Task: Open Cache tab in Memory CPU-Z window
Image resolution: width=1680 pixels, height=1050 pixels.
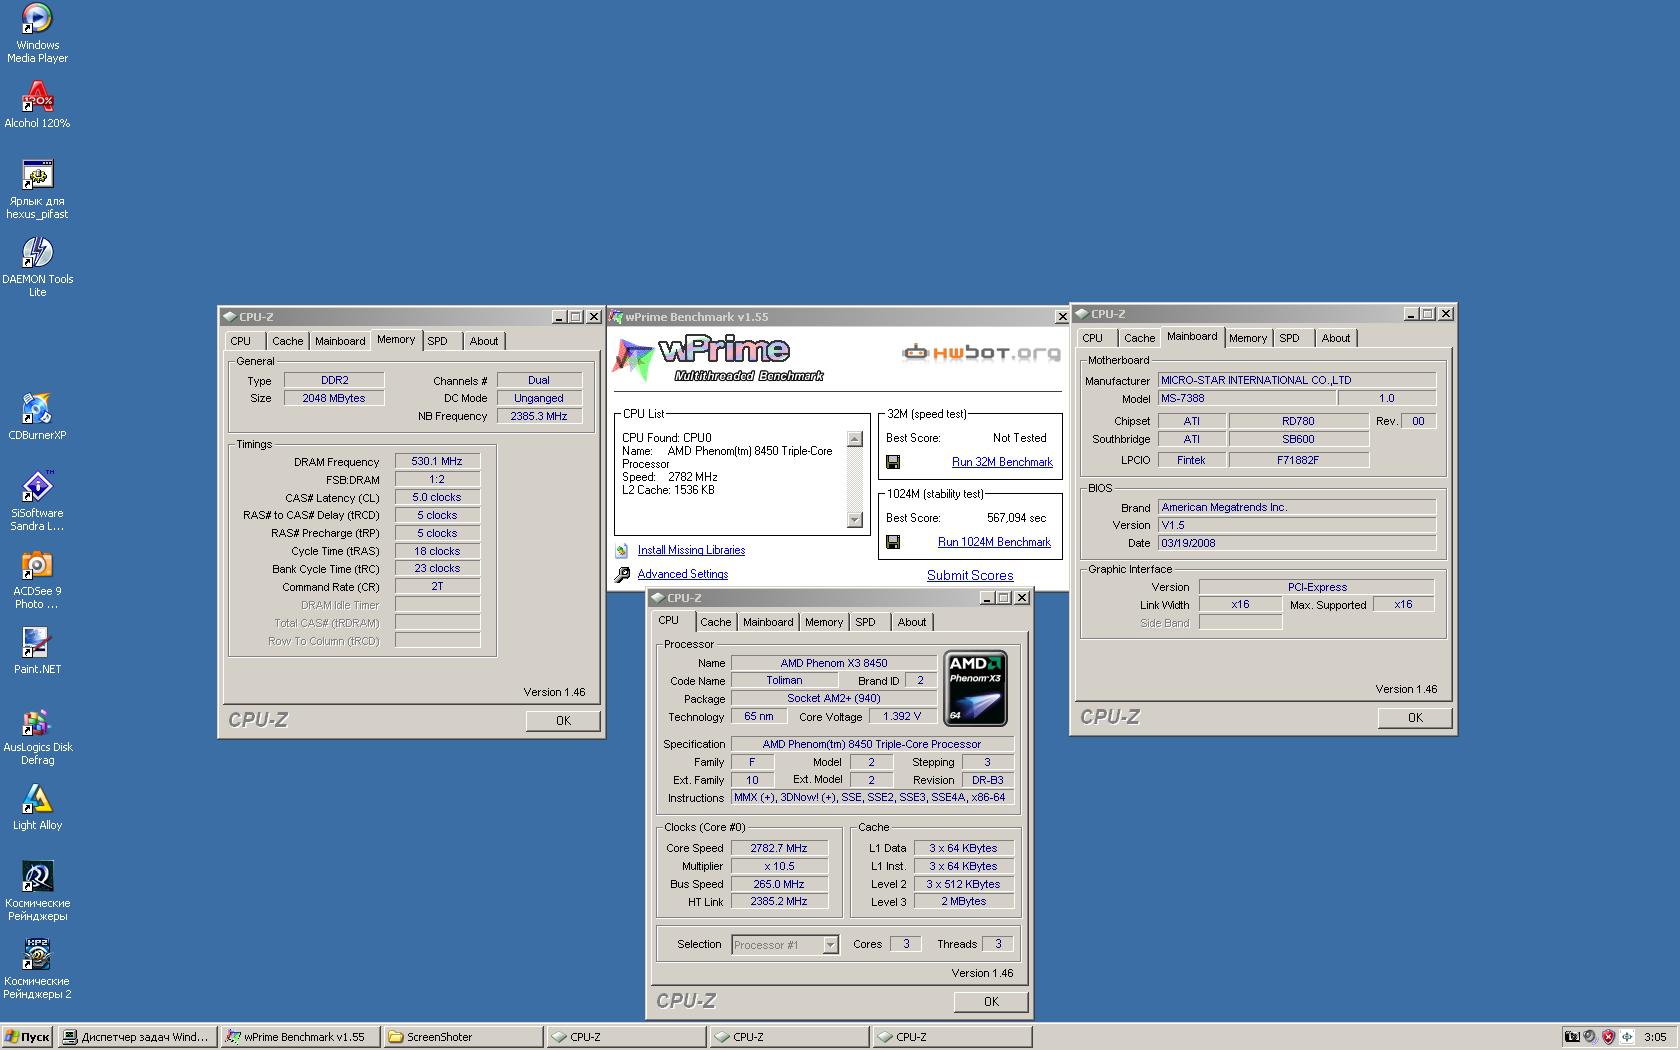Action: pyautogui.click(x=287, y=341)
